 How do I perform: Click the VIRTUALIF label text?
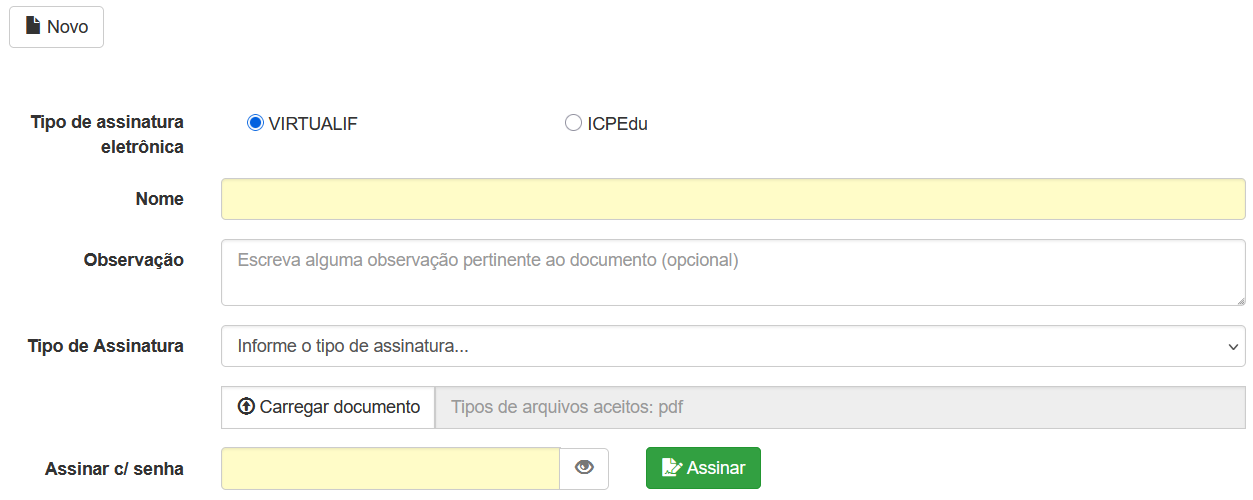(313, 124)
